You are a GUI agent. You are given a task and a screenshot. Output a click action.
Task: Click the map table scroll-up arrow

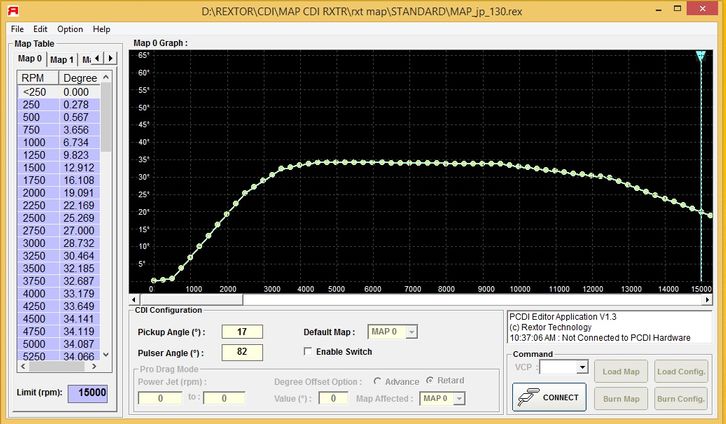(106, 76)
